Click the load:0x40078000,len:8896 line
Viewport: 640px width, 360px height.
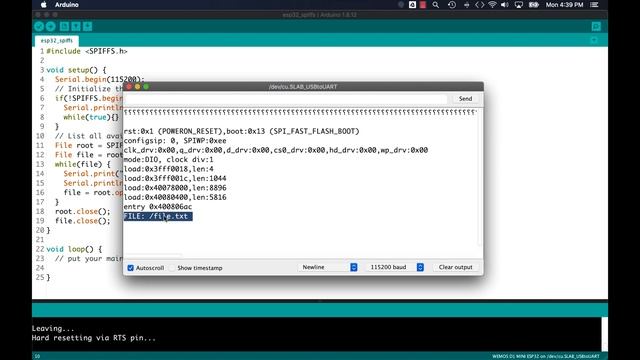coord(175,188)
